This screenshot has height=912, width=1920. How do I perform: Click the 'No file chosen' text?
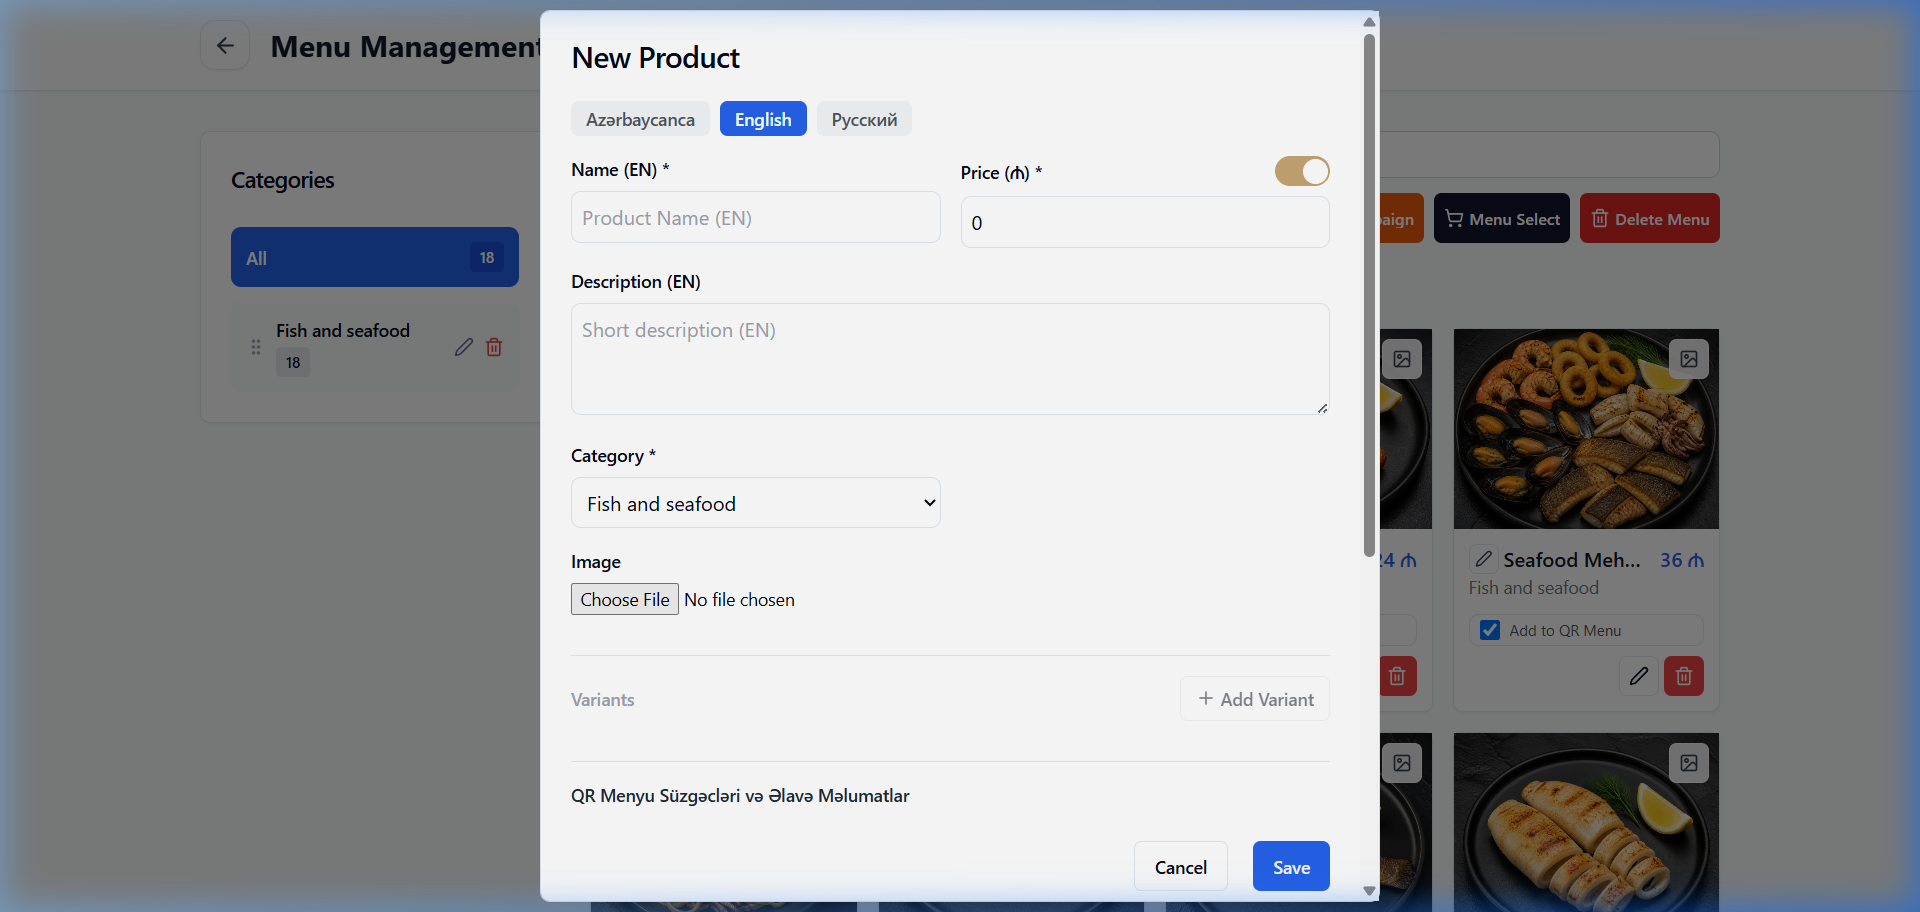click(x=739, y=599)
